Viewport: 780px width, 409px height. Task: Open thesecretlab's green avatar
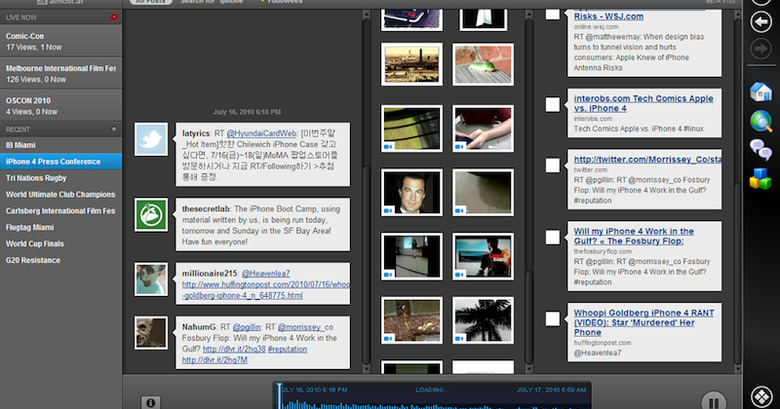point(151,214)
